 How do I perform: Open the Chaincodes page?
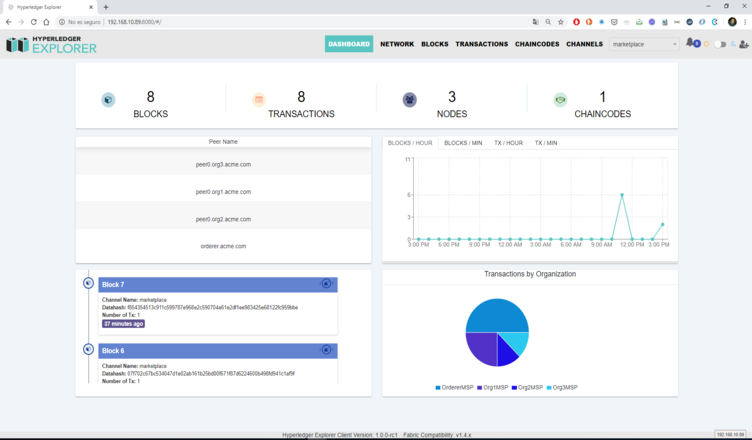[x=537, y=44]
